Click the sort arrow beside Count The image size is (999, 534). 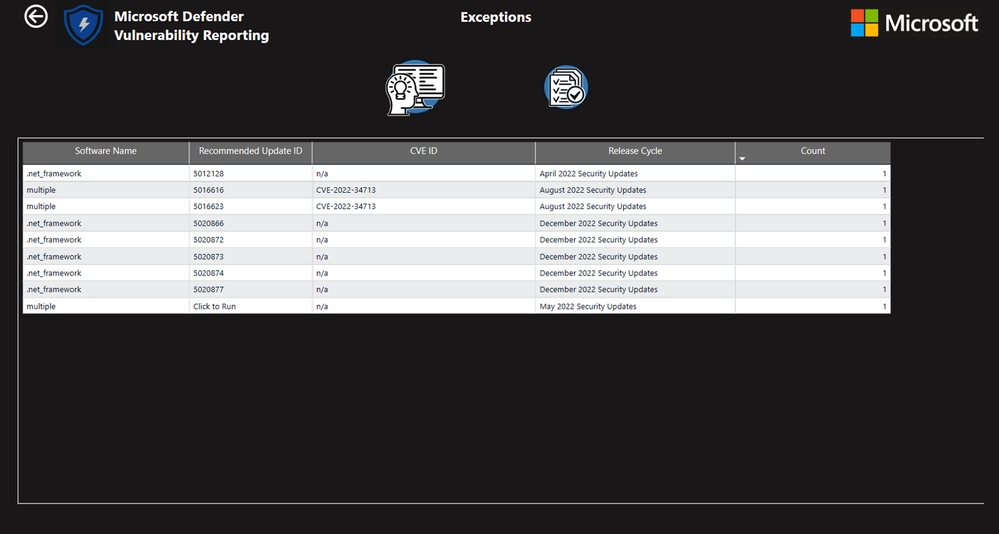(x=742, y=159)
